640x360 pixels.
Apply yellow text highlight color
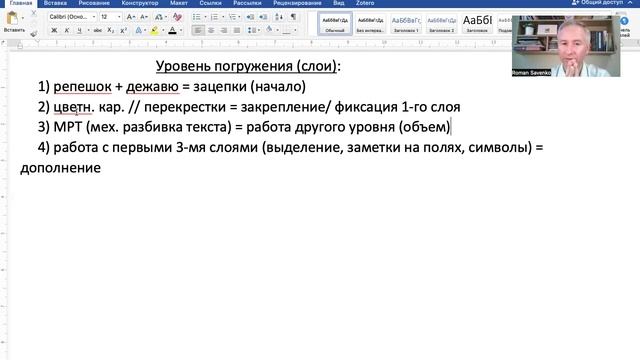pos(155,30)
